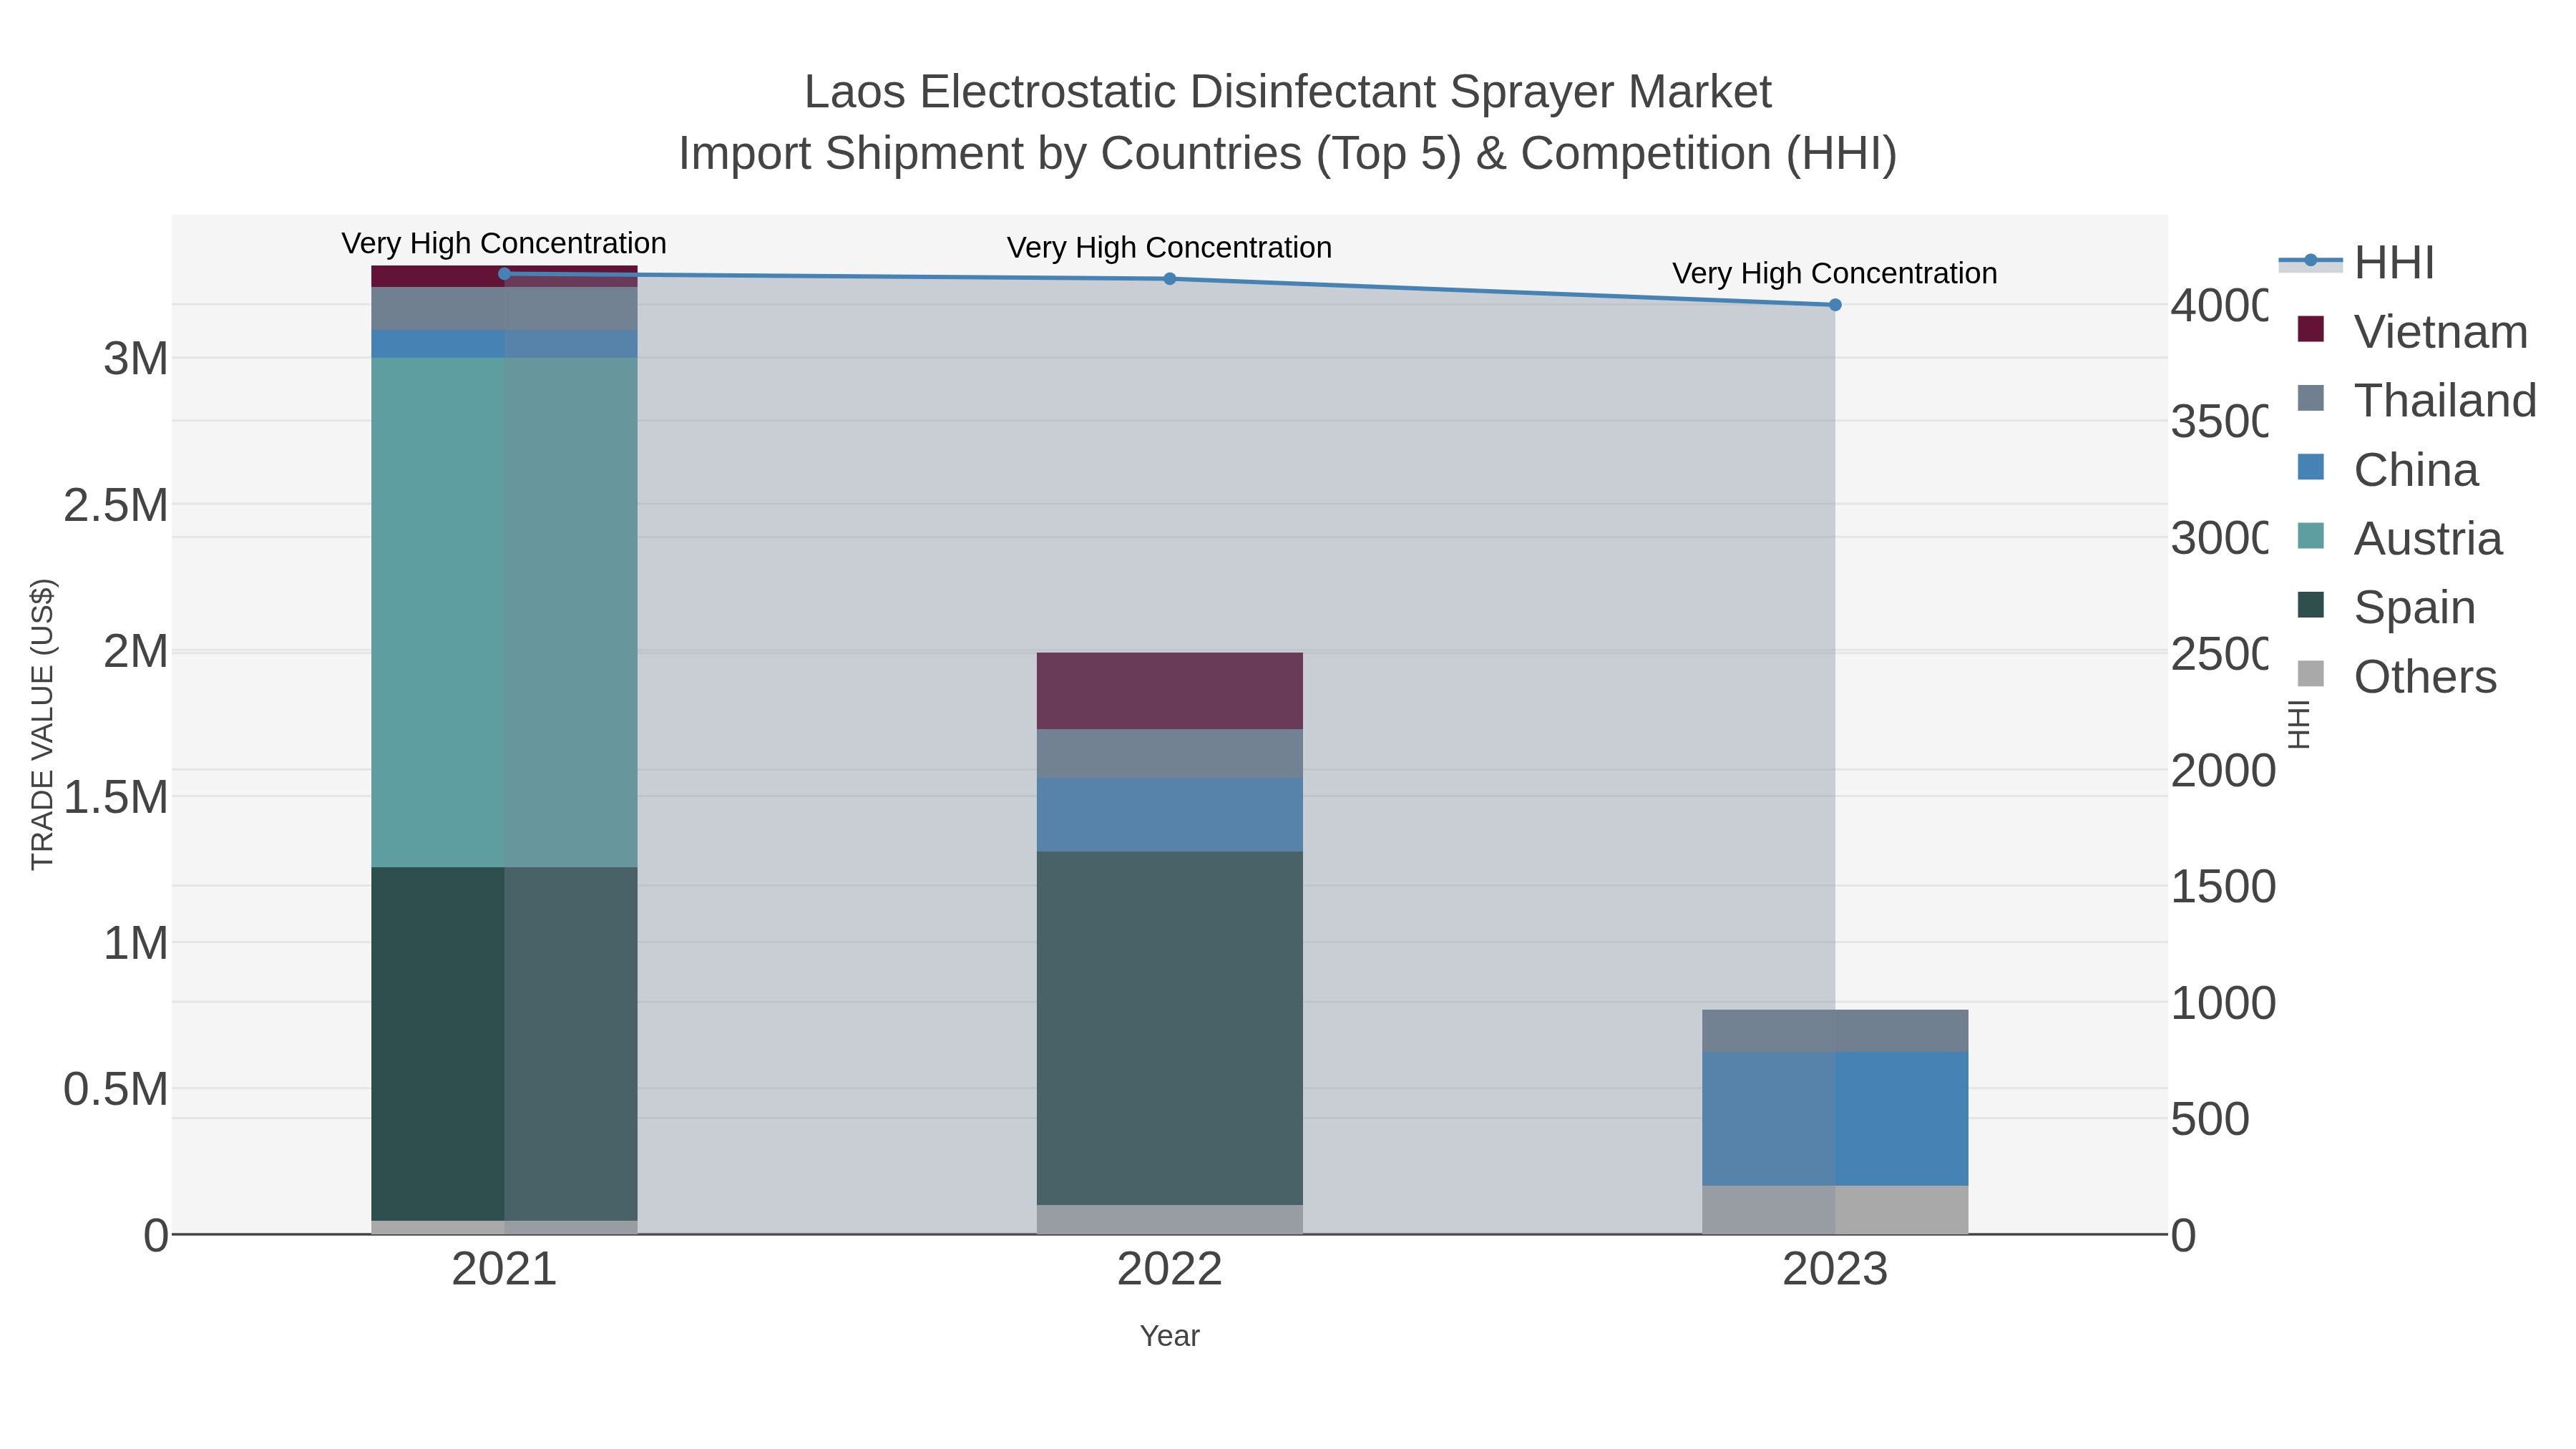The width and height of the screenshot is (2576, 1449).
Task: Select the China segment of the 2022 bar
Action: (x=1170, y=815)
